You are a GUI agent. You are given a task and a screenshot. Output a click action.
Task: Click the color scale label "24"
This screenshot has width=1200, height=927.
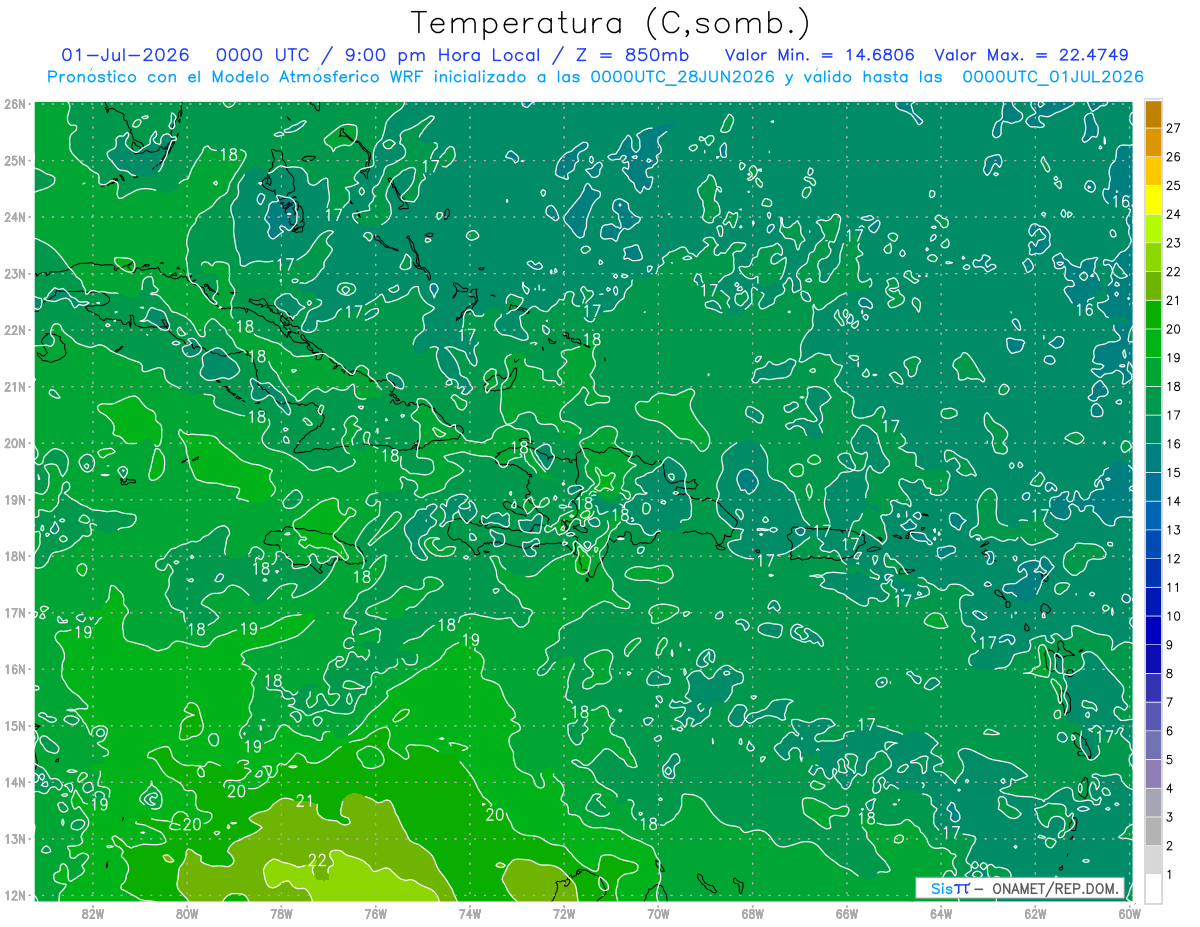(1173, 214)
